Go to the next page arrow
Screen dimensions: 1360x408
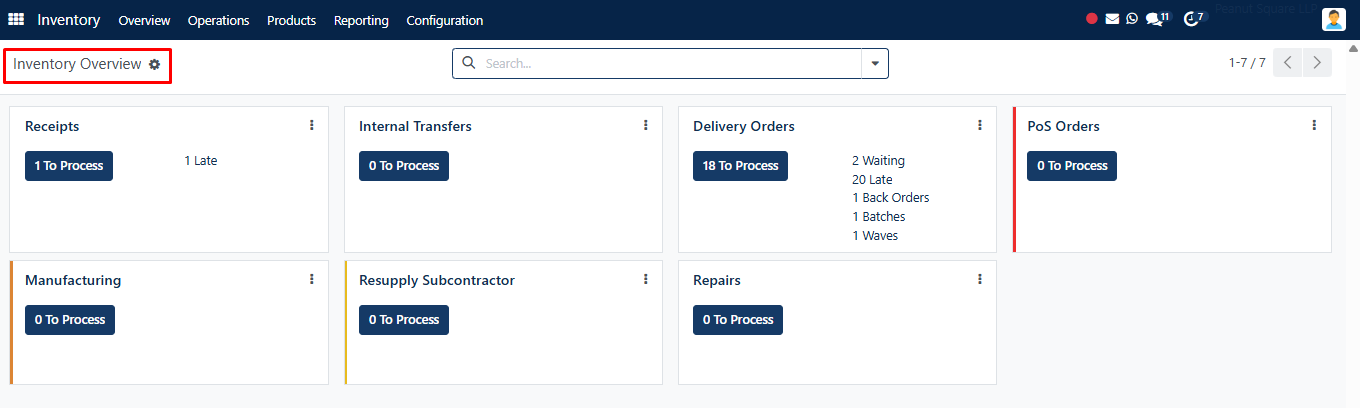1318,63
